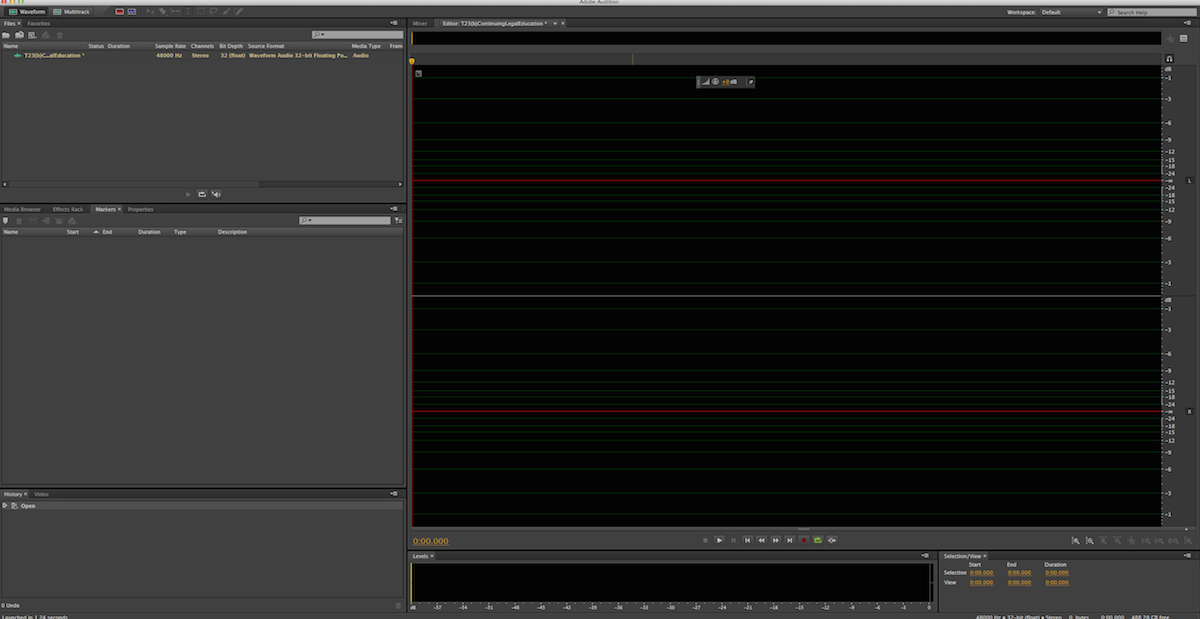Image resolution: width=1200 pixels, height=619 pixels.
Task: Toggle Loop Playback in transport bar
Action: pyautogui.click(x=817, y=540)
